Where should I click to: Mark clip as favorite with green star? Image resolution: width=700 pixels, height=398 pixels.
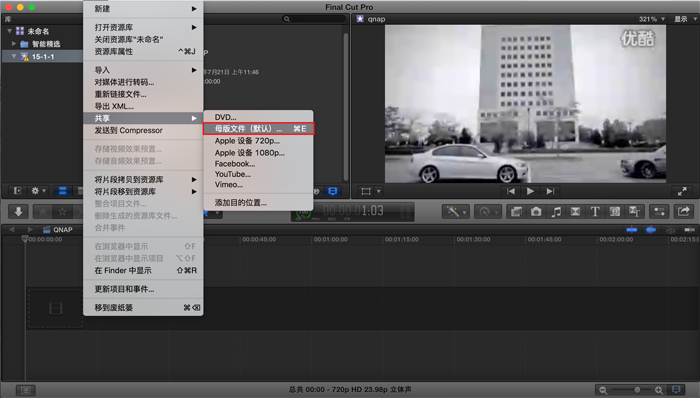43,211
